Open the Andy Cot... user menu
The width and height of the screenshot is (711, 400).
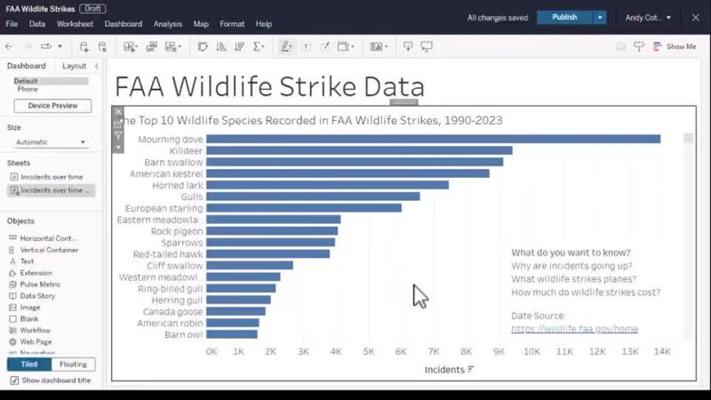click(x=648, y=18)
